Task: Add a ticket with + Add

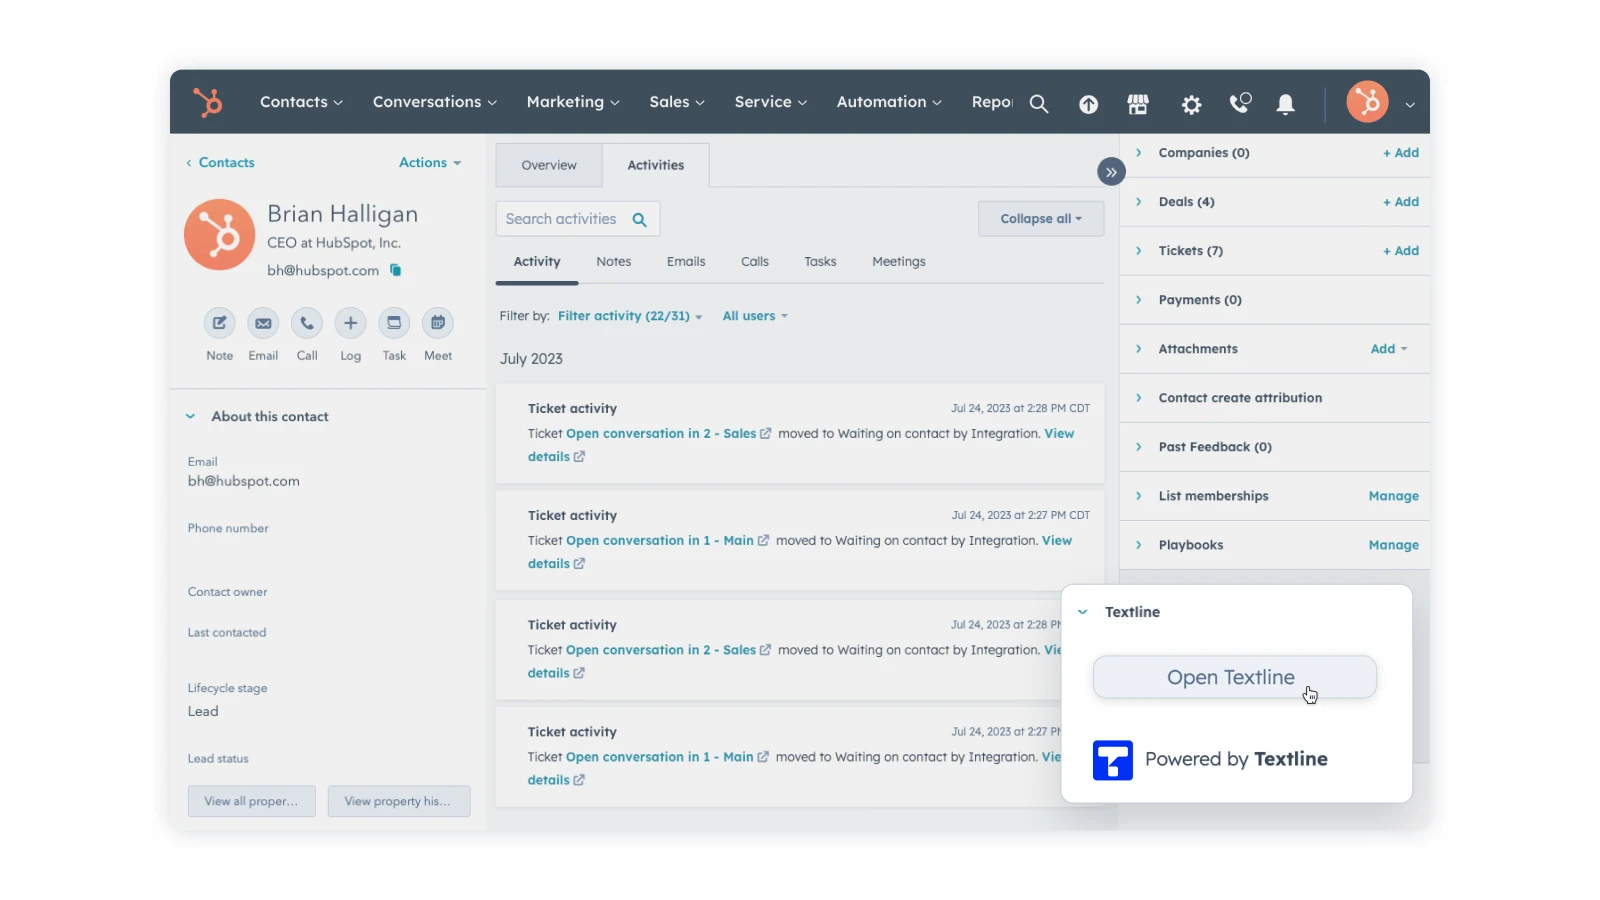Action: (x=1401, y=251)
